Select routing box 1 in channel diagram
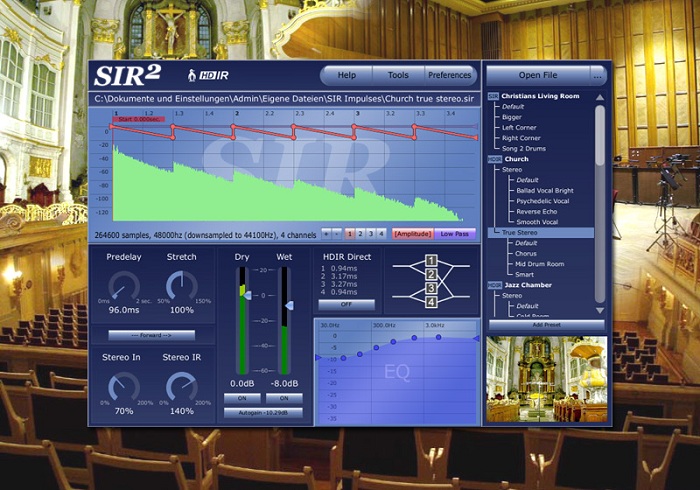Screen dimensions: 700x490 [431, 260]
